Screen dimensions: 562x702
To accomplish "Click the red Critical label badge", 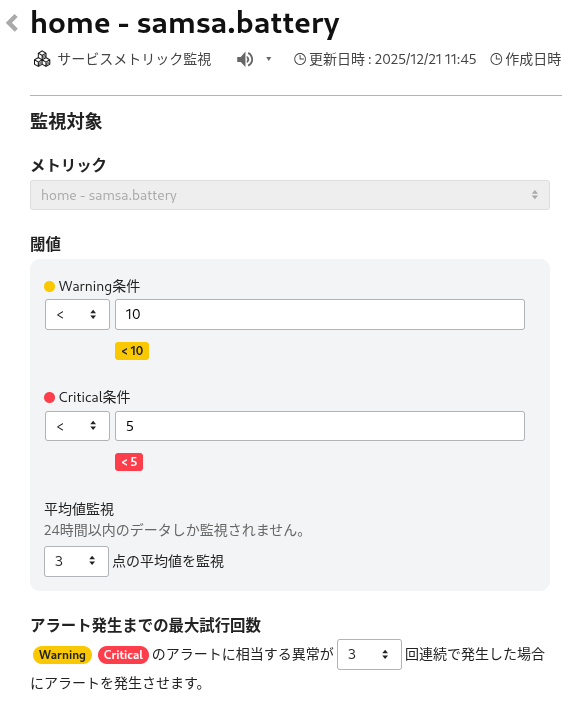I will [x=123, y=655].
